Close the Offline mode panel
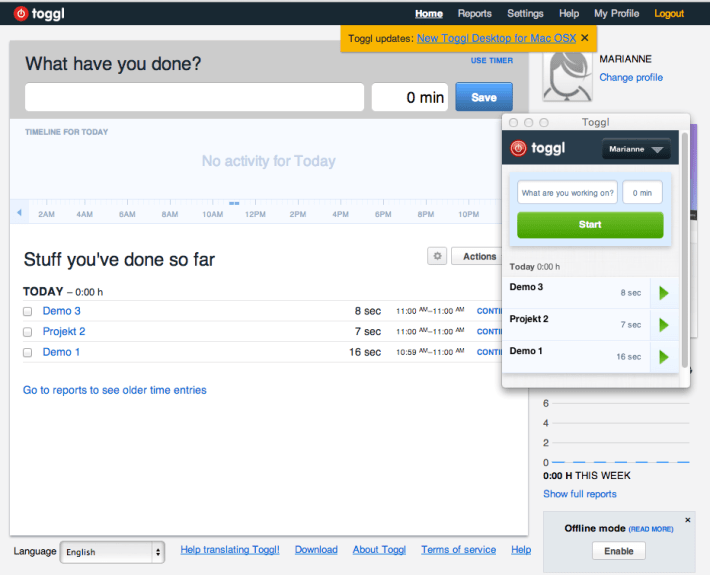Viewport: 710px width, 575px height. (x=687, y=520)
